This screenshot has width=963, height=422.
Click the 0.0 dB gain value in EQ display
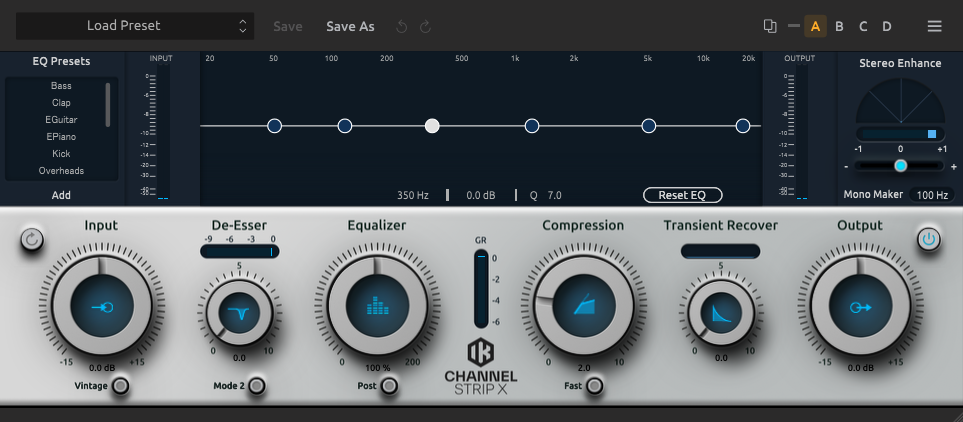480,195
